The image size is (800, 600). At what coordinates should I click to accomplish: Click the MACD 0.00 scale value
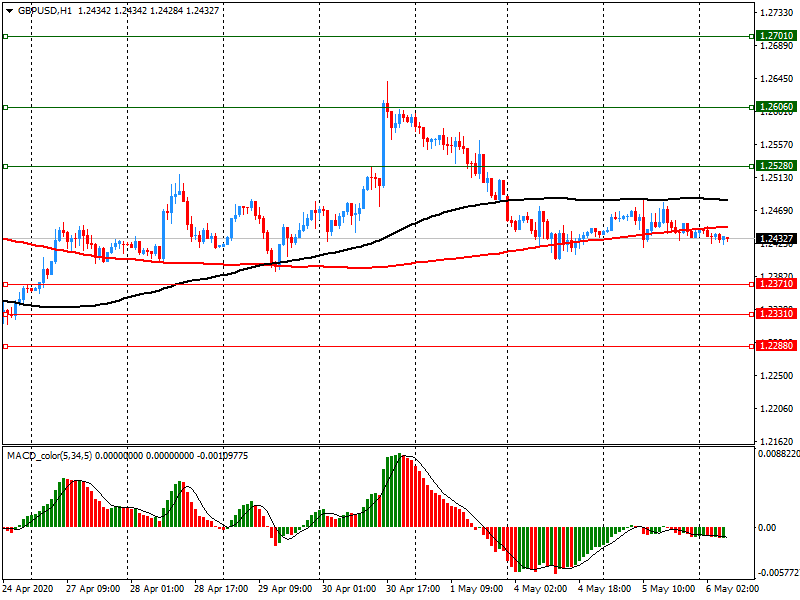pyautogui.click(x=768, y=528)
